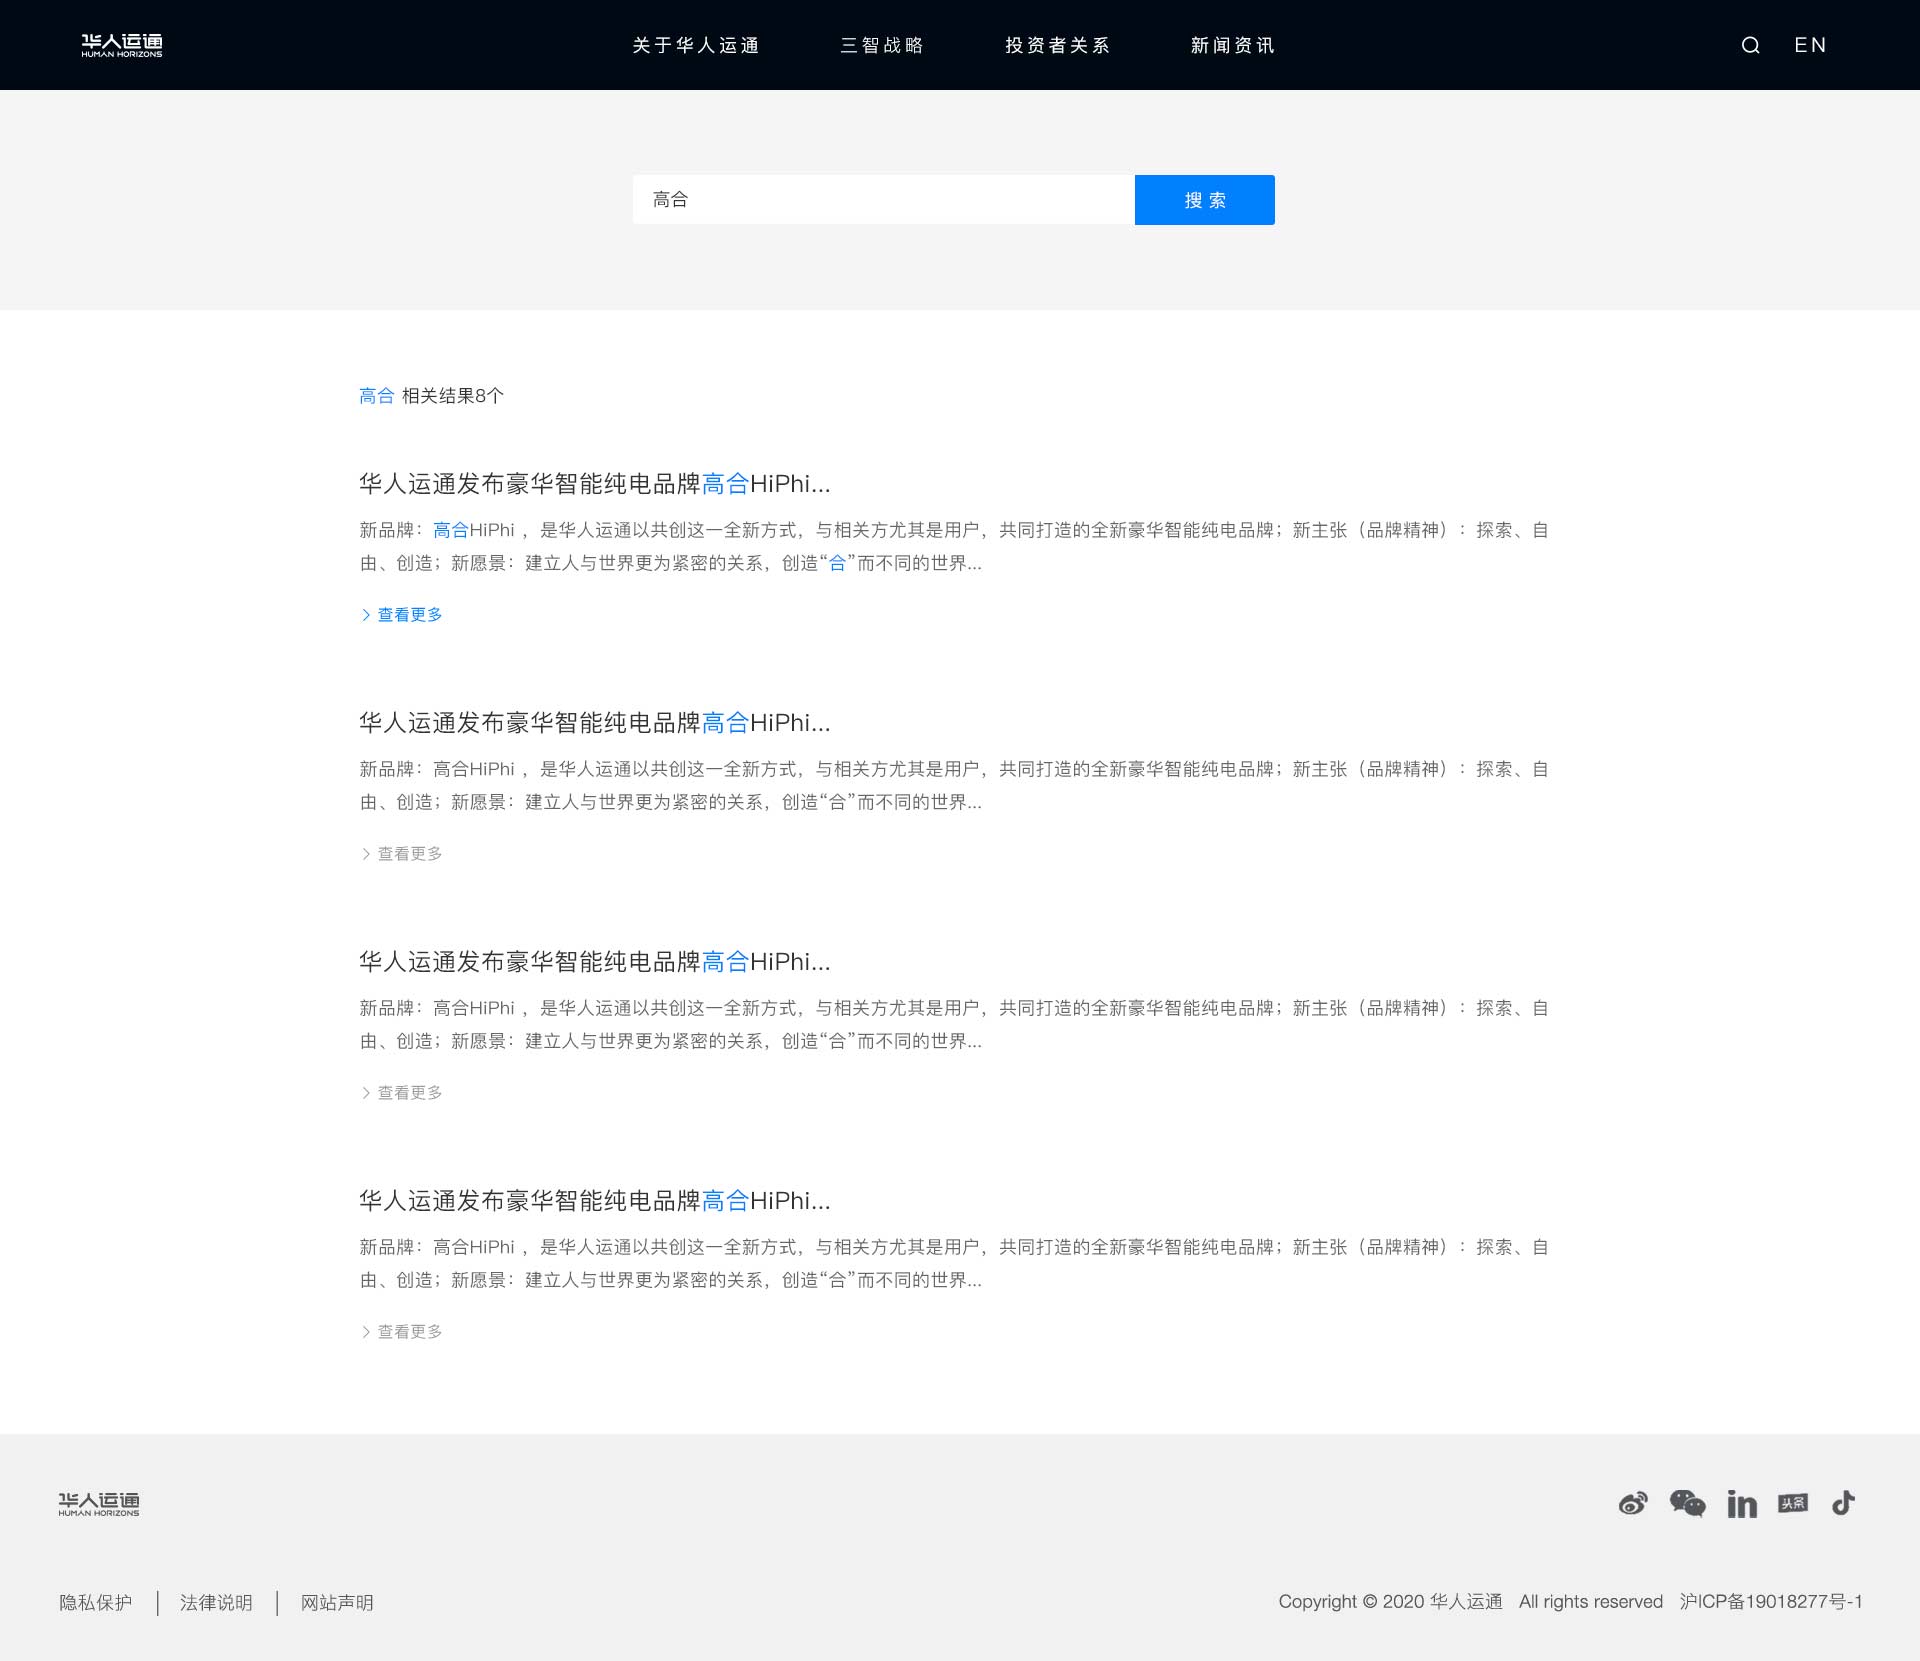Open the Toutiao social icon
The height and width of the screenshot is (1661, 1920).
[x=1793, y=1503]
